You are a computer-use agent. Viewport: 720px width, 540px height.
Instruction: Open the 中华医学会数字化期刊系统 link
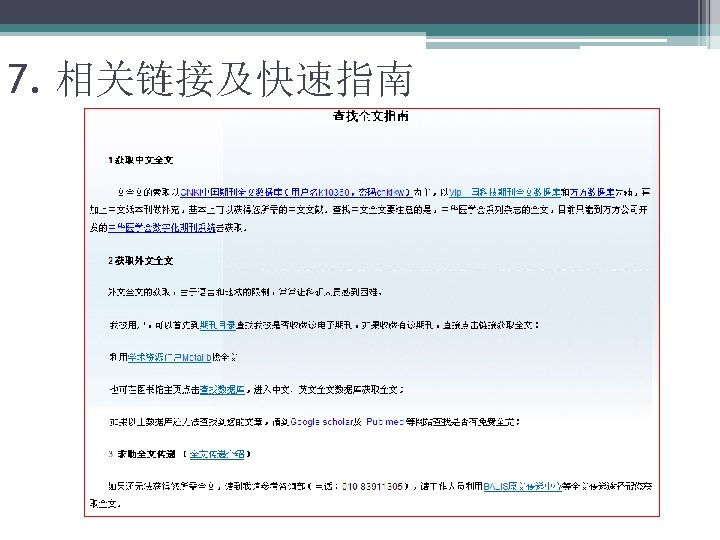tap(162, 227)
